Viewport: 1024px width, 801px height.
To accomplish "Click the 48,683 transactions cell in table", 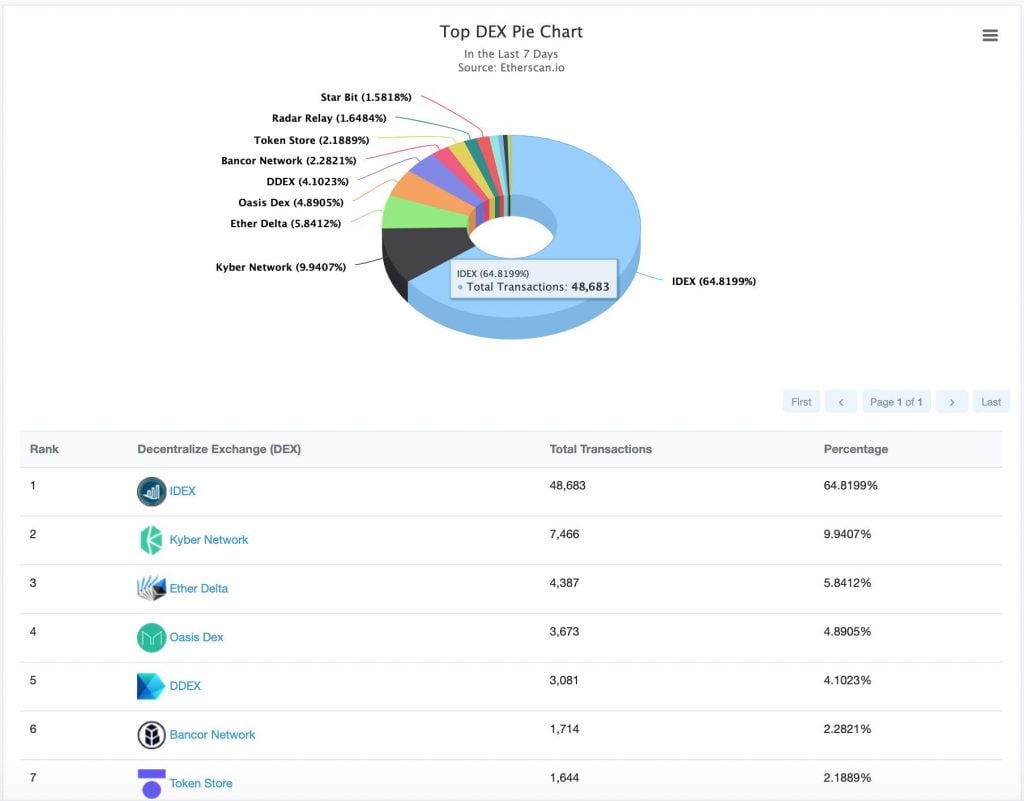I will [568, 486].
